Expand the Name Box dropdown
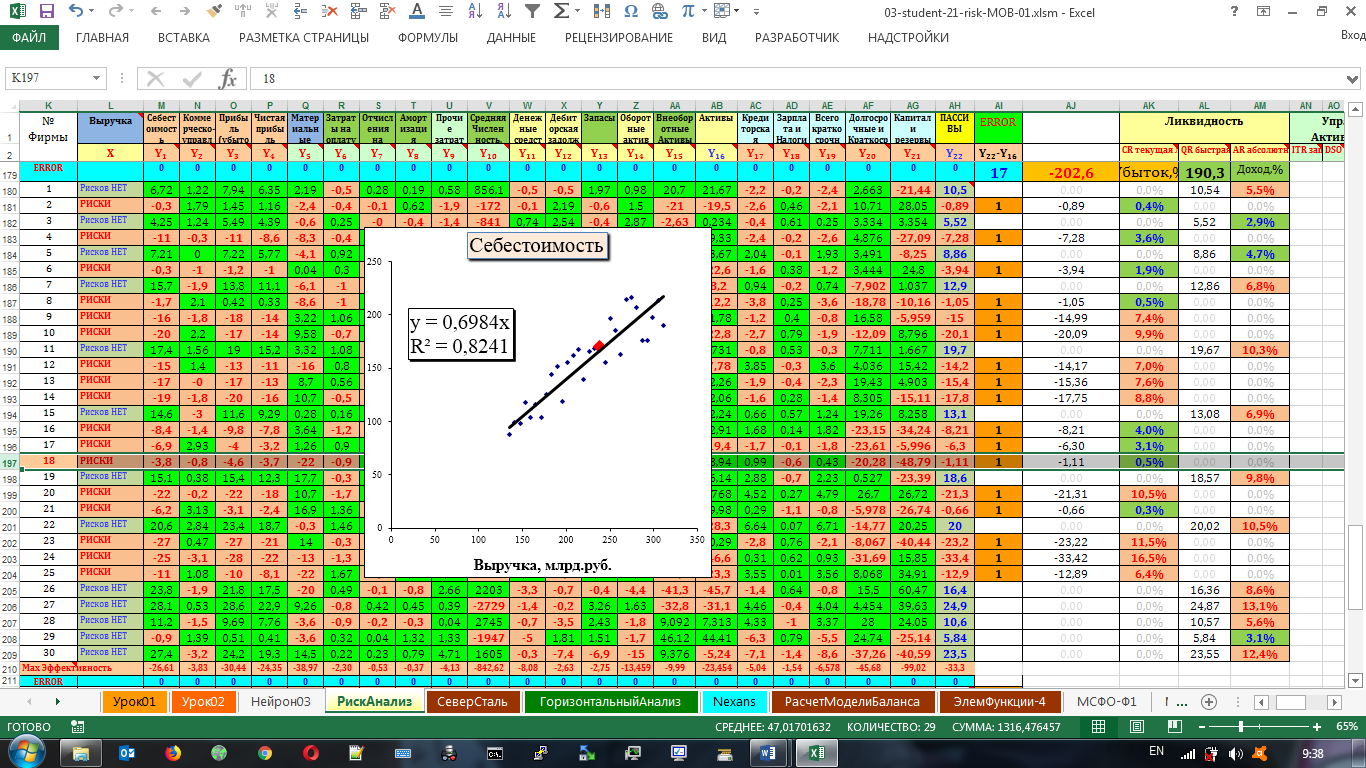 (97, 79)
